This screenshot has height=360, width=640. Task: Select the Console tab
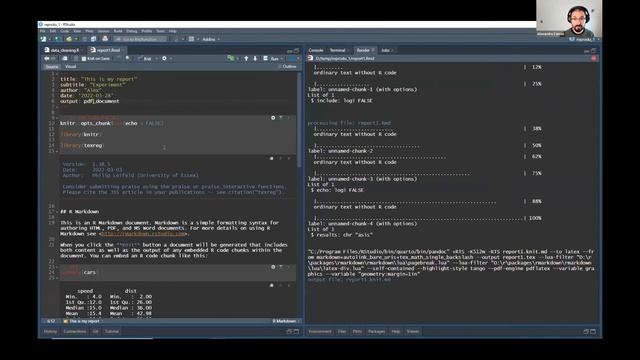[x=316, y=50]
